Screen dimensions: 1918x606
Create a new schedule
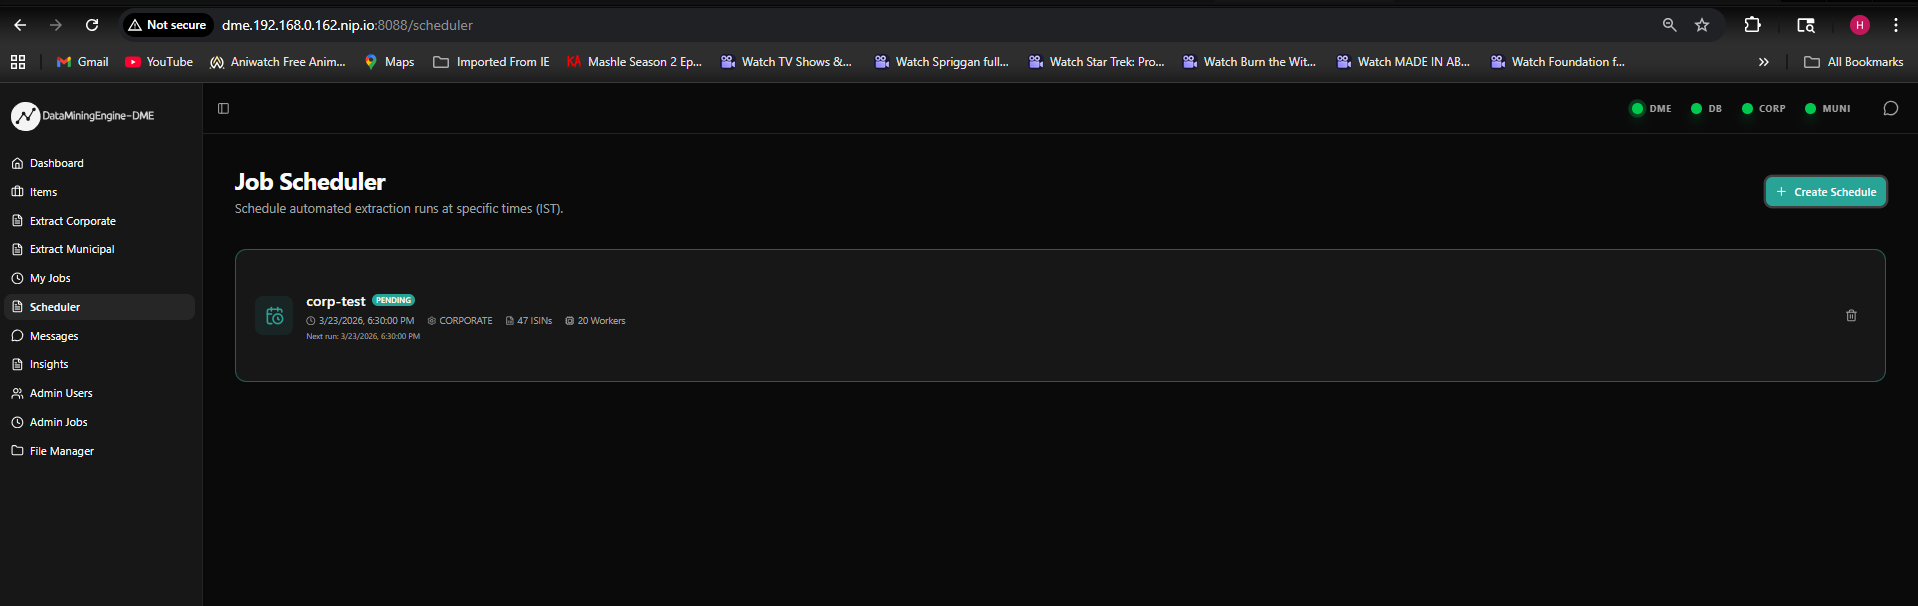point(1825,192)
